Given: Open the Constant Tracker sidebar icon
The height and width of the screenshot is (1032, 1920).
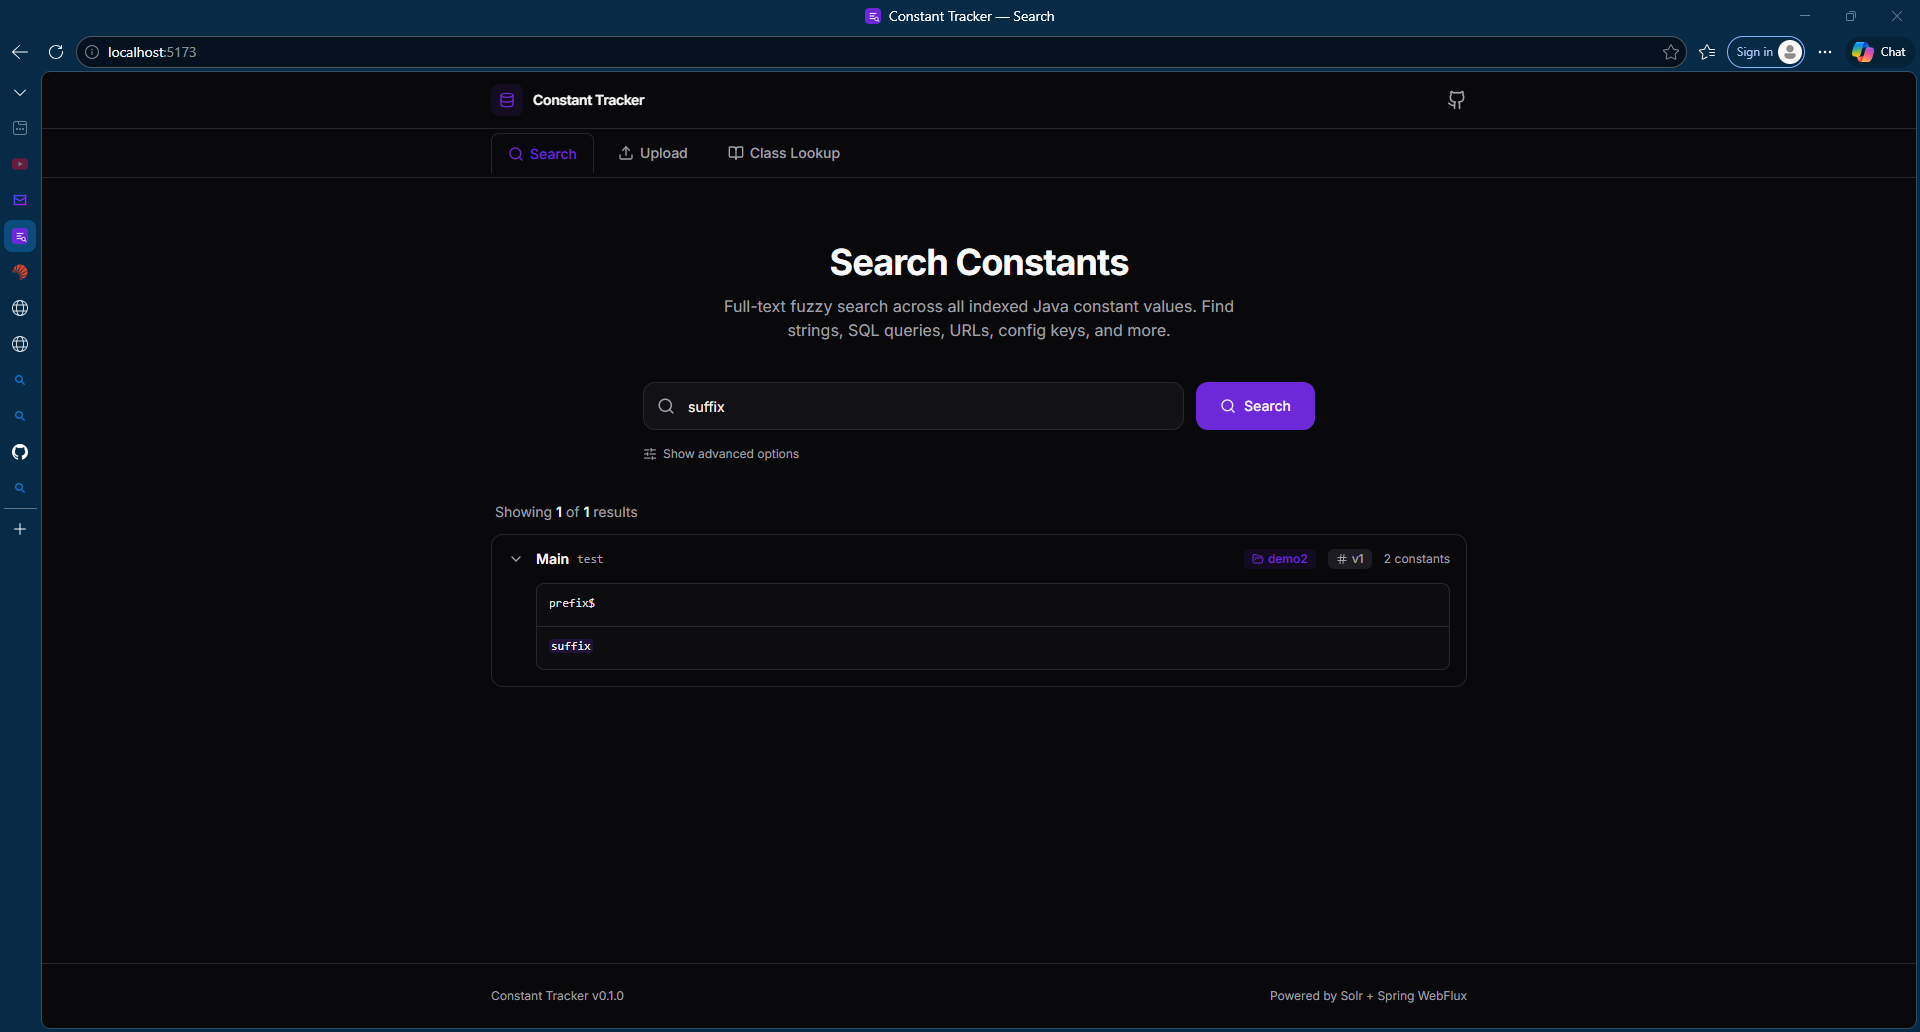Looking at the screenshot, I should pos(20,236).
